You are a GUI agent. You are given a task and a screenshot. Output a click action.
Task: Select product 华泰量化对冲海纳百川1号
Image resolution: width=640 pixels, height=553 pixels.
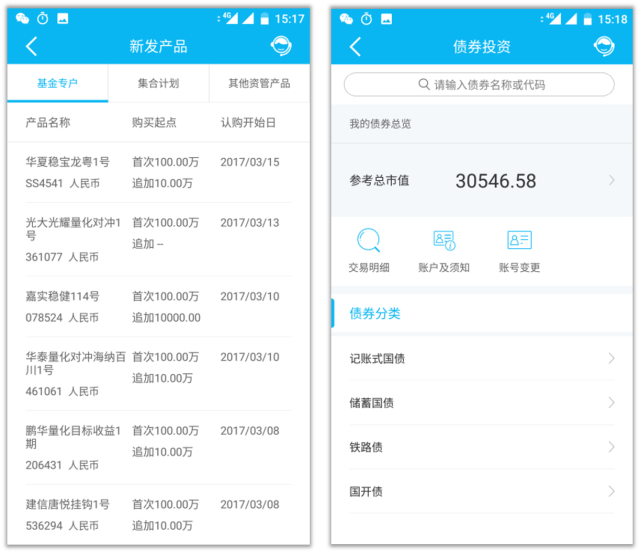click(158, 374)
